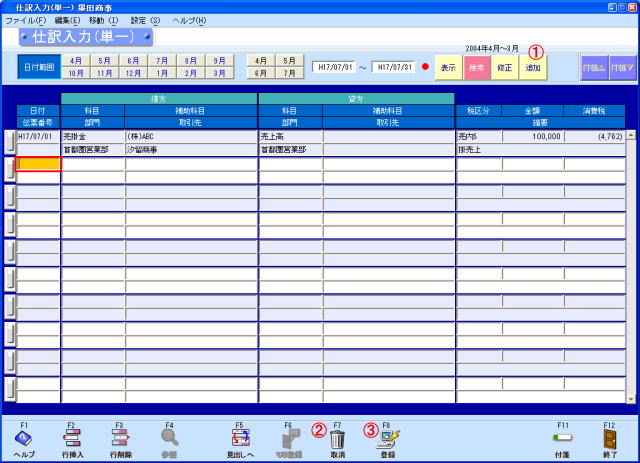Select the 1月 month button
640x463 pixels.
pos(162,73)
